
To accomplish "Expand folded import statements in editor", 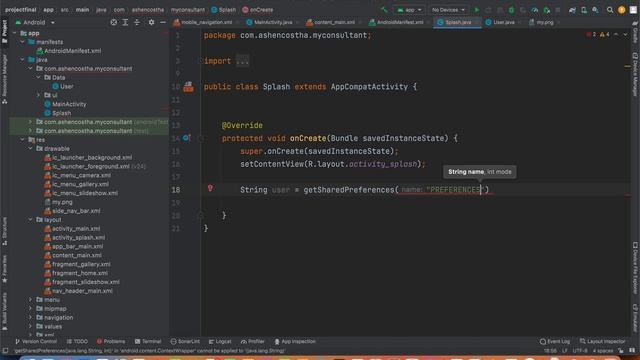I will pos(242,61).
